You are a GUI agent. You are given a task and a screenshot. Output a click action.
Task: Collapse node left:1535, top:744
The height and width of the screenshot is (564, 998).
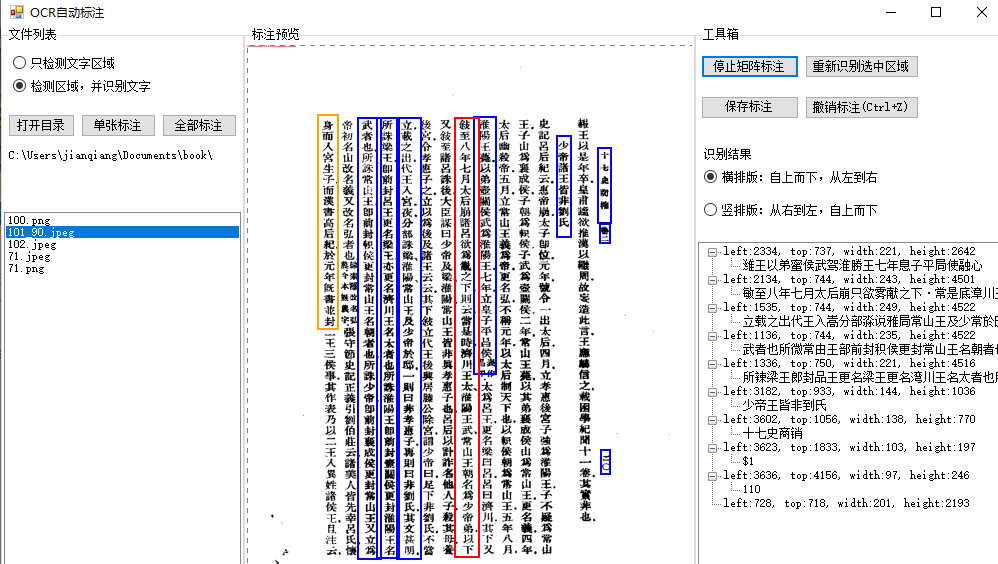tap(712, 307)
